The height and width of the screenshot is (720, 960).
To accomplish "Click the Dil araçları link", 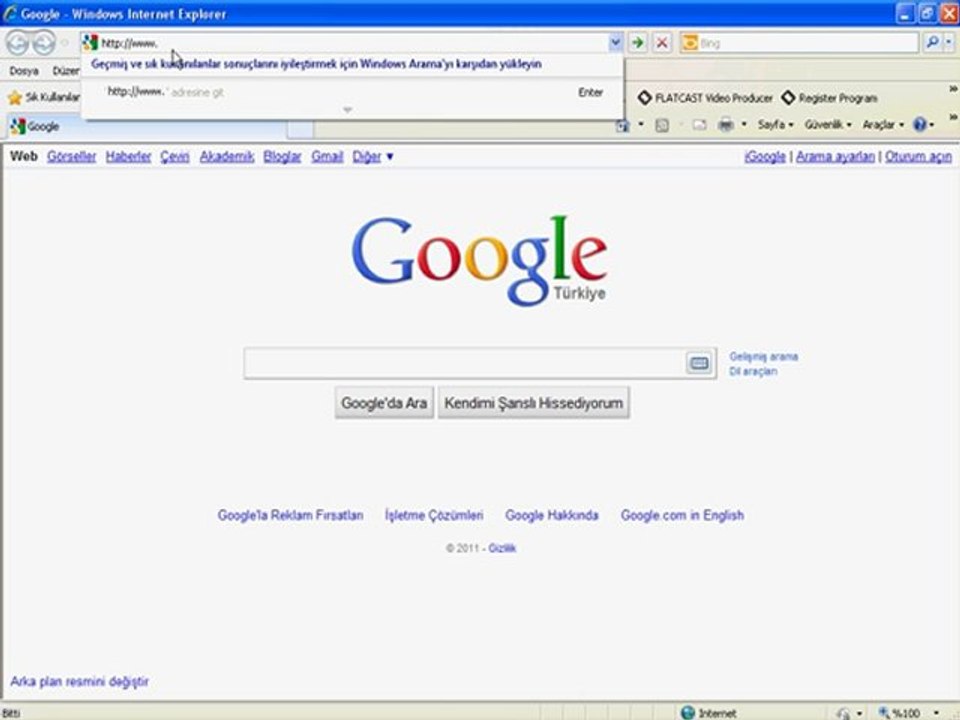I will [x=753, y=371].
